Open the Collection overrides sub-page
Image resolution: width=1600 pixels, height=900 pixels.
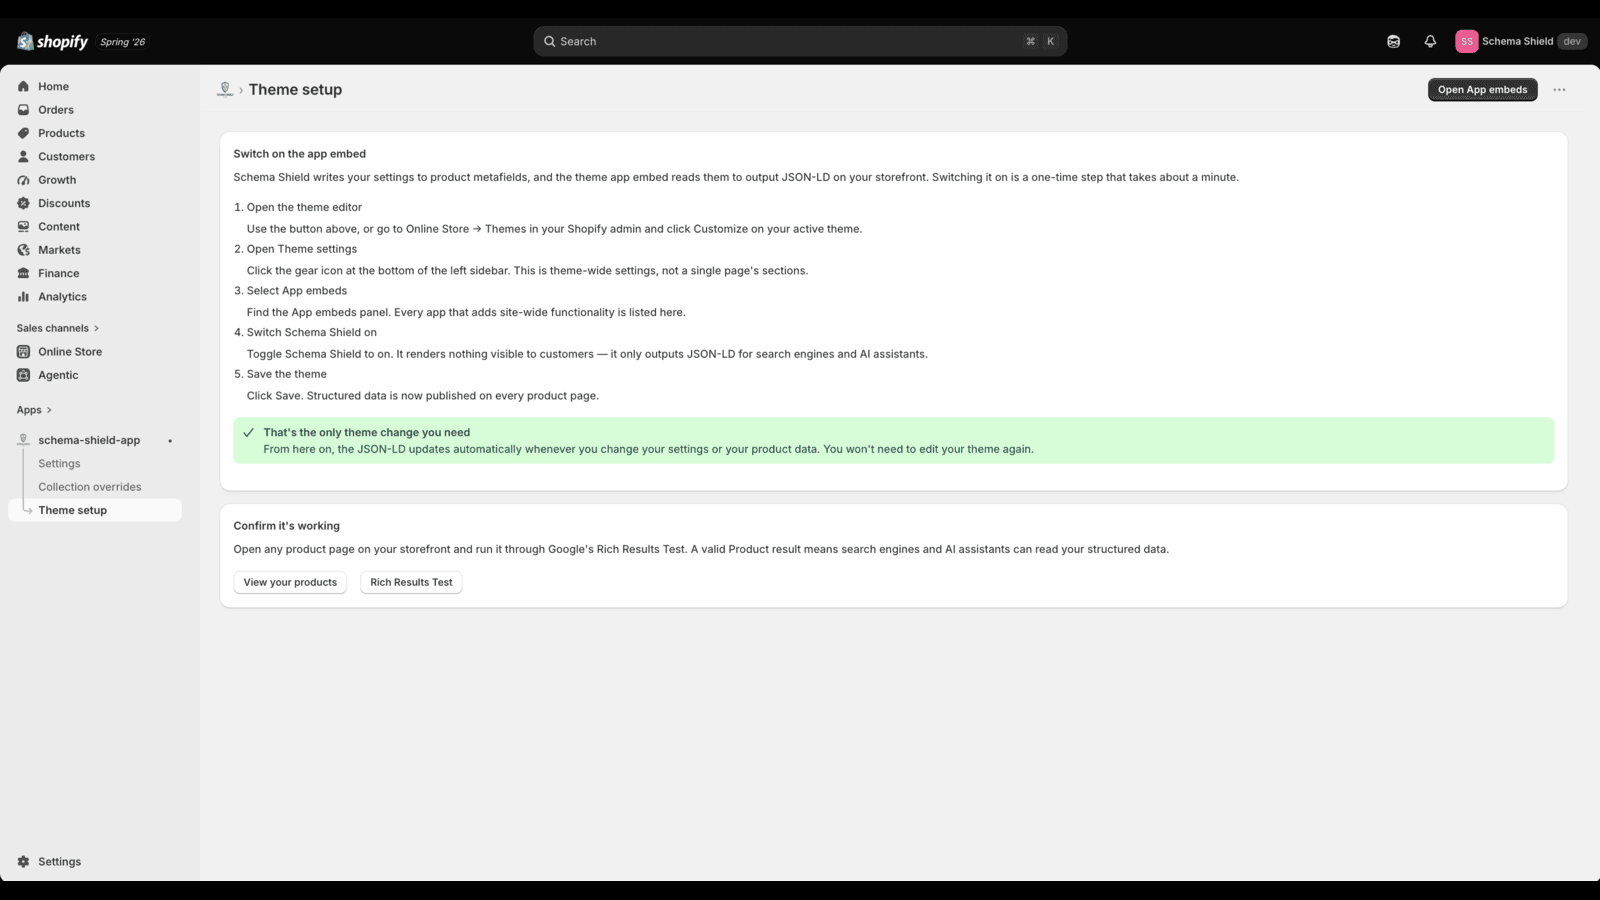tap(90, 487)
